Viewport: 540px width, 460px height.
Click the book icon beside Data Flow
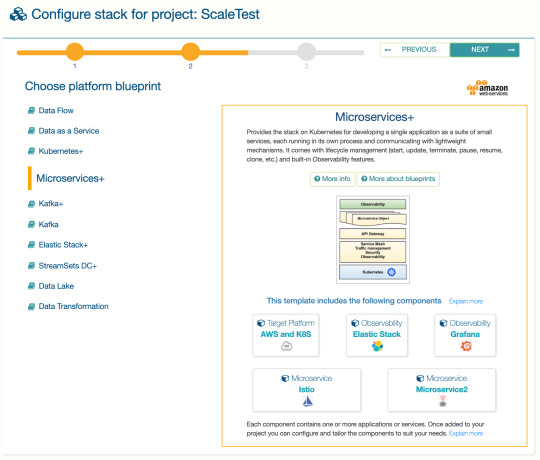pyautogui.click(x=31, y=111)
